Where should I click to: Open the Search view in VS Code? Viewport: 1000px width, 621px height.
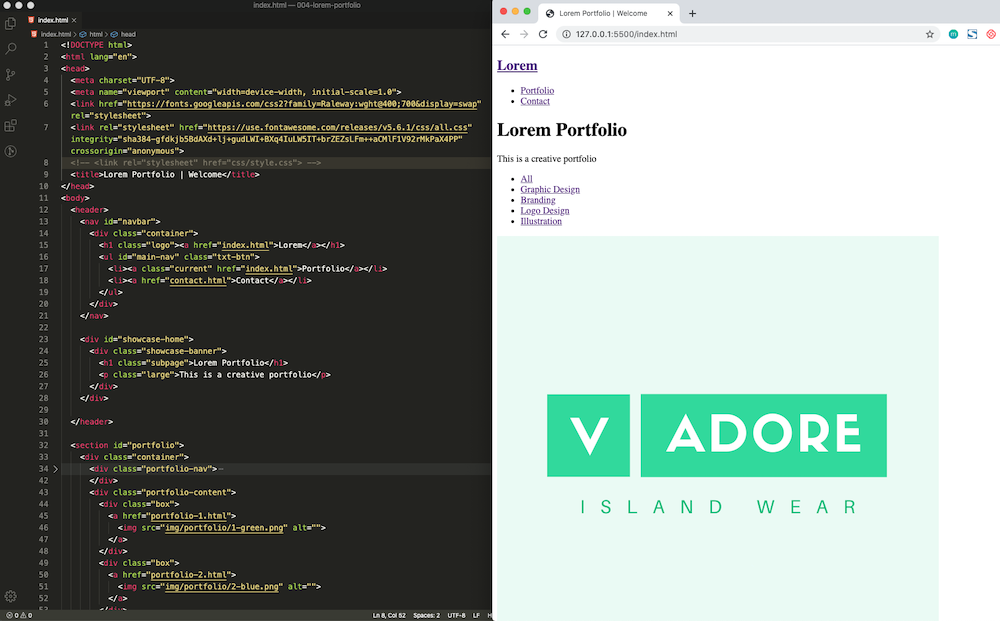tap(10, 49)
